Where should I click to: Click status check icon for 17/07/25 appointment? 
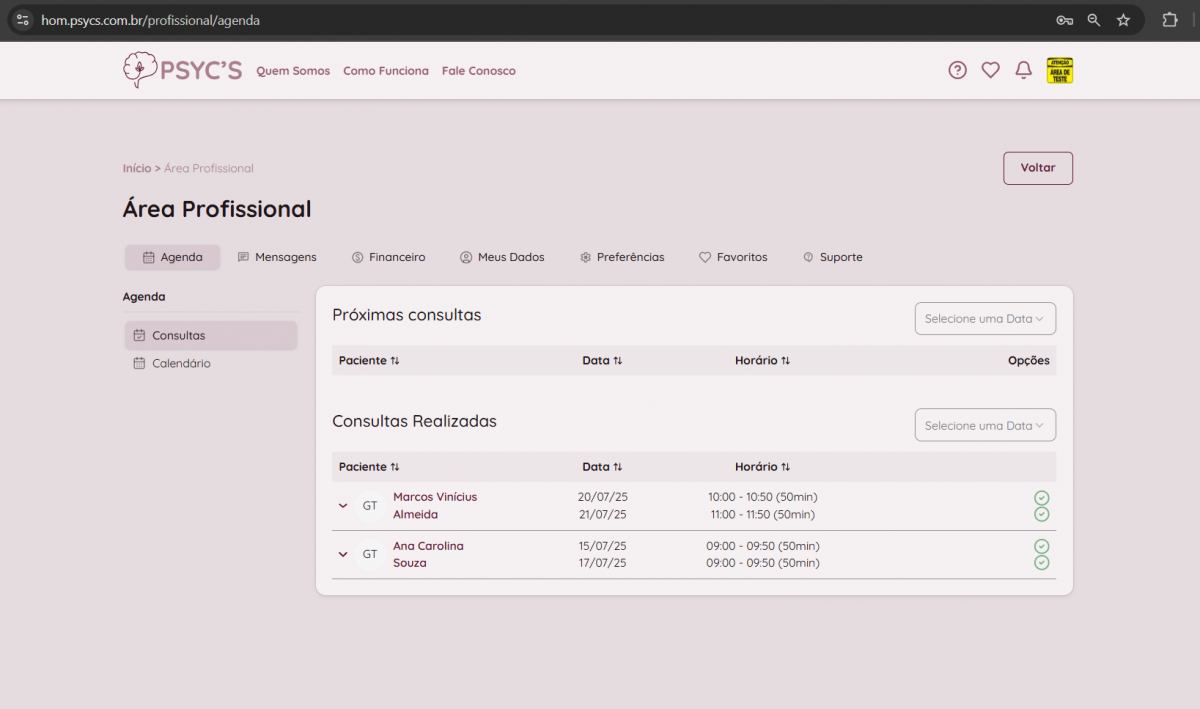1041,563
